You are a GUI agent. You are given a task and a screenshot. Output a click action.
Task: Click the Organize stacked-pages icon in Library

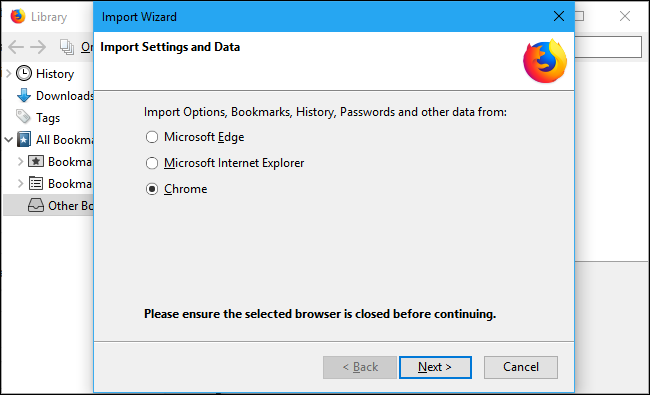tap(67, 47)
